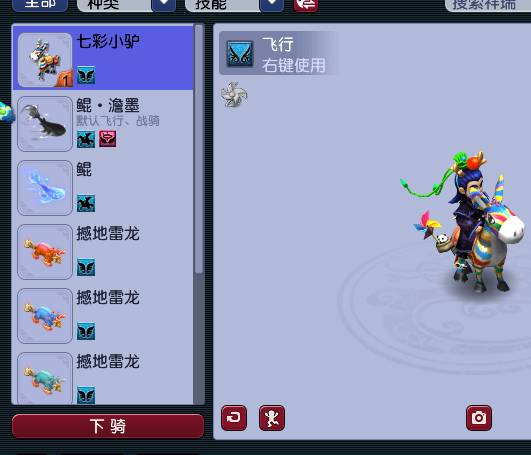531x455 pixels.
Task: Expand the 技能 dropdown arrow
Action: (x=272, y=5)
